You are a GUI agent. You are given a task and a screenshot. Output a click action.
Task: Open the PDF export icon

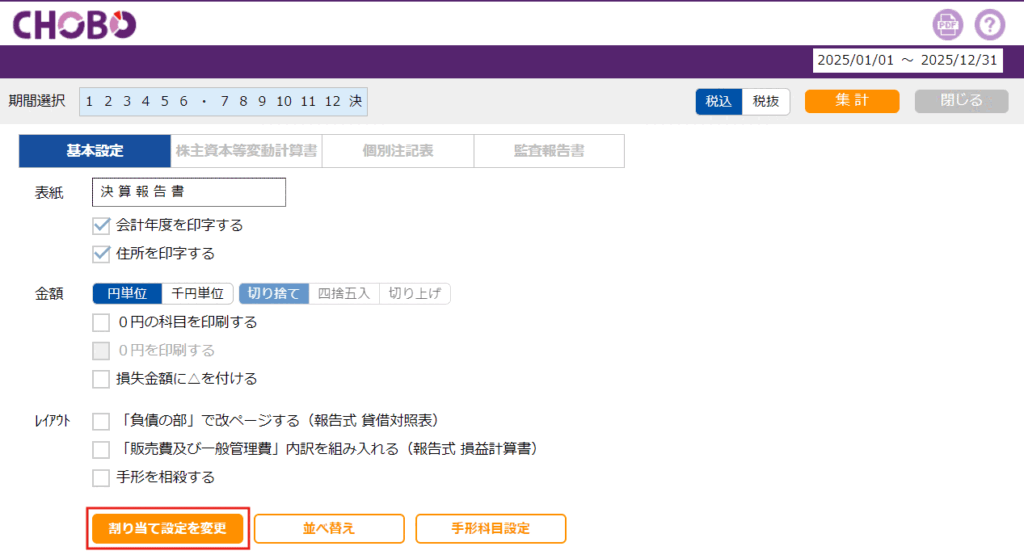[x=947, y=25]
